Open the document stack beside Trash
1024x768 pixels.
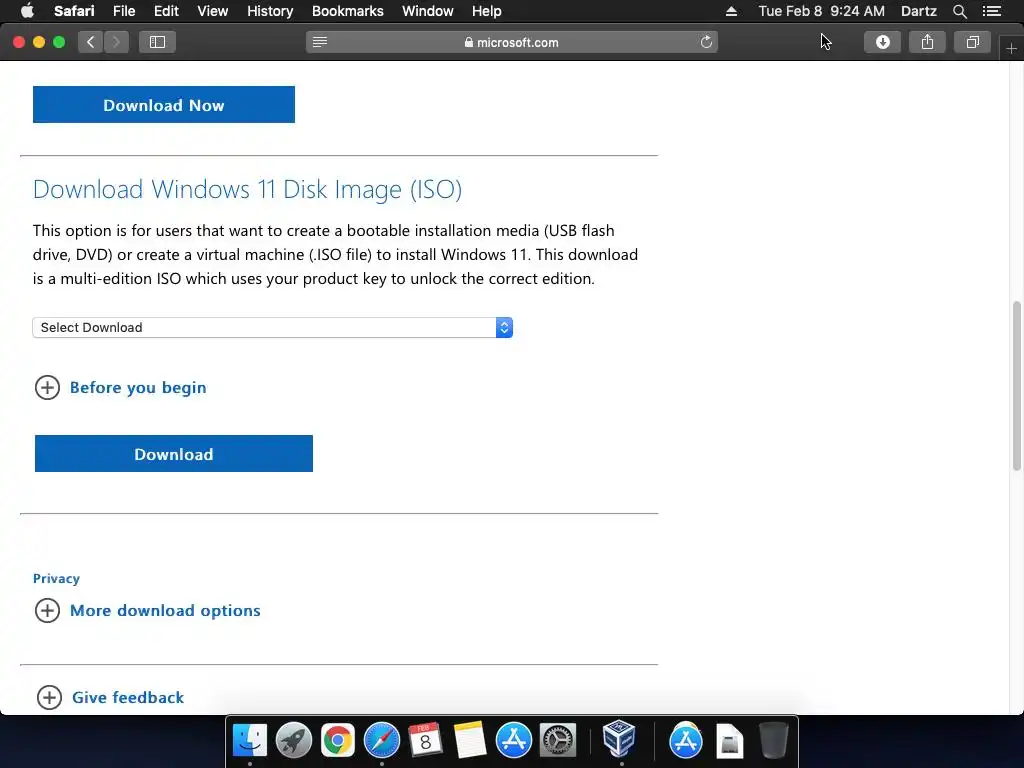click(x=729, y=740)
